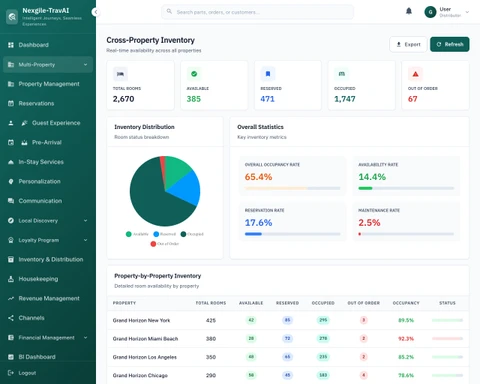The height and width of the screenshot is (384, 480).
Task: Open the Dashboard menu item
Action: coord(48,45)
